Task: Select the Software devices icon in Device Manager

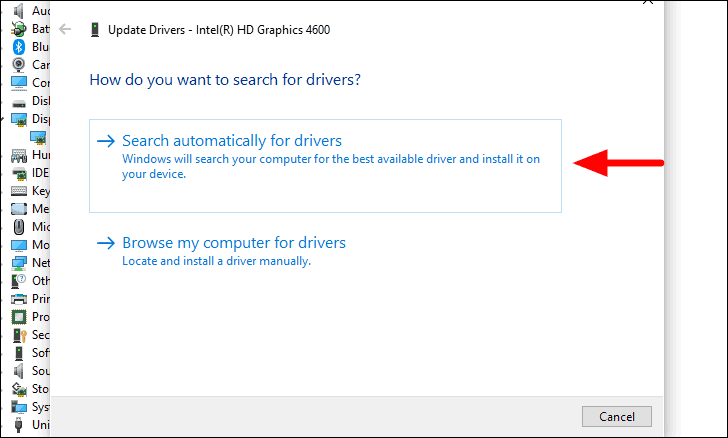Action: pos(19,353)
